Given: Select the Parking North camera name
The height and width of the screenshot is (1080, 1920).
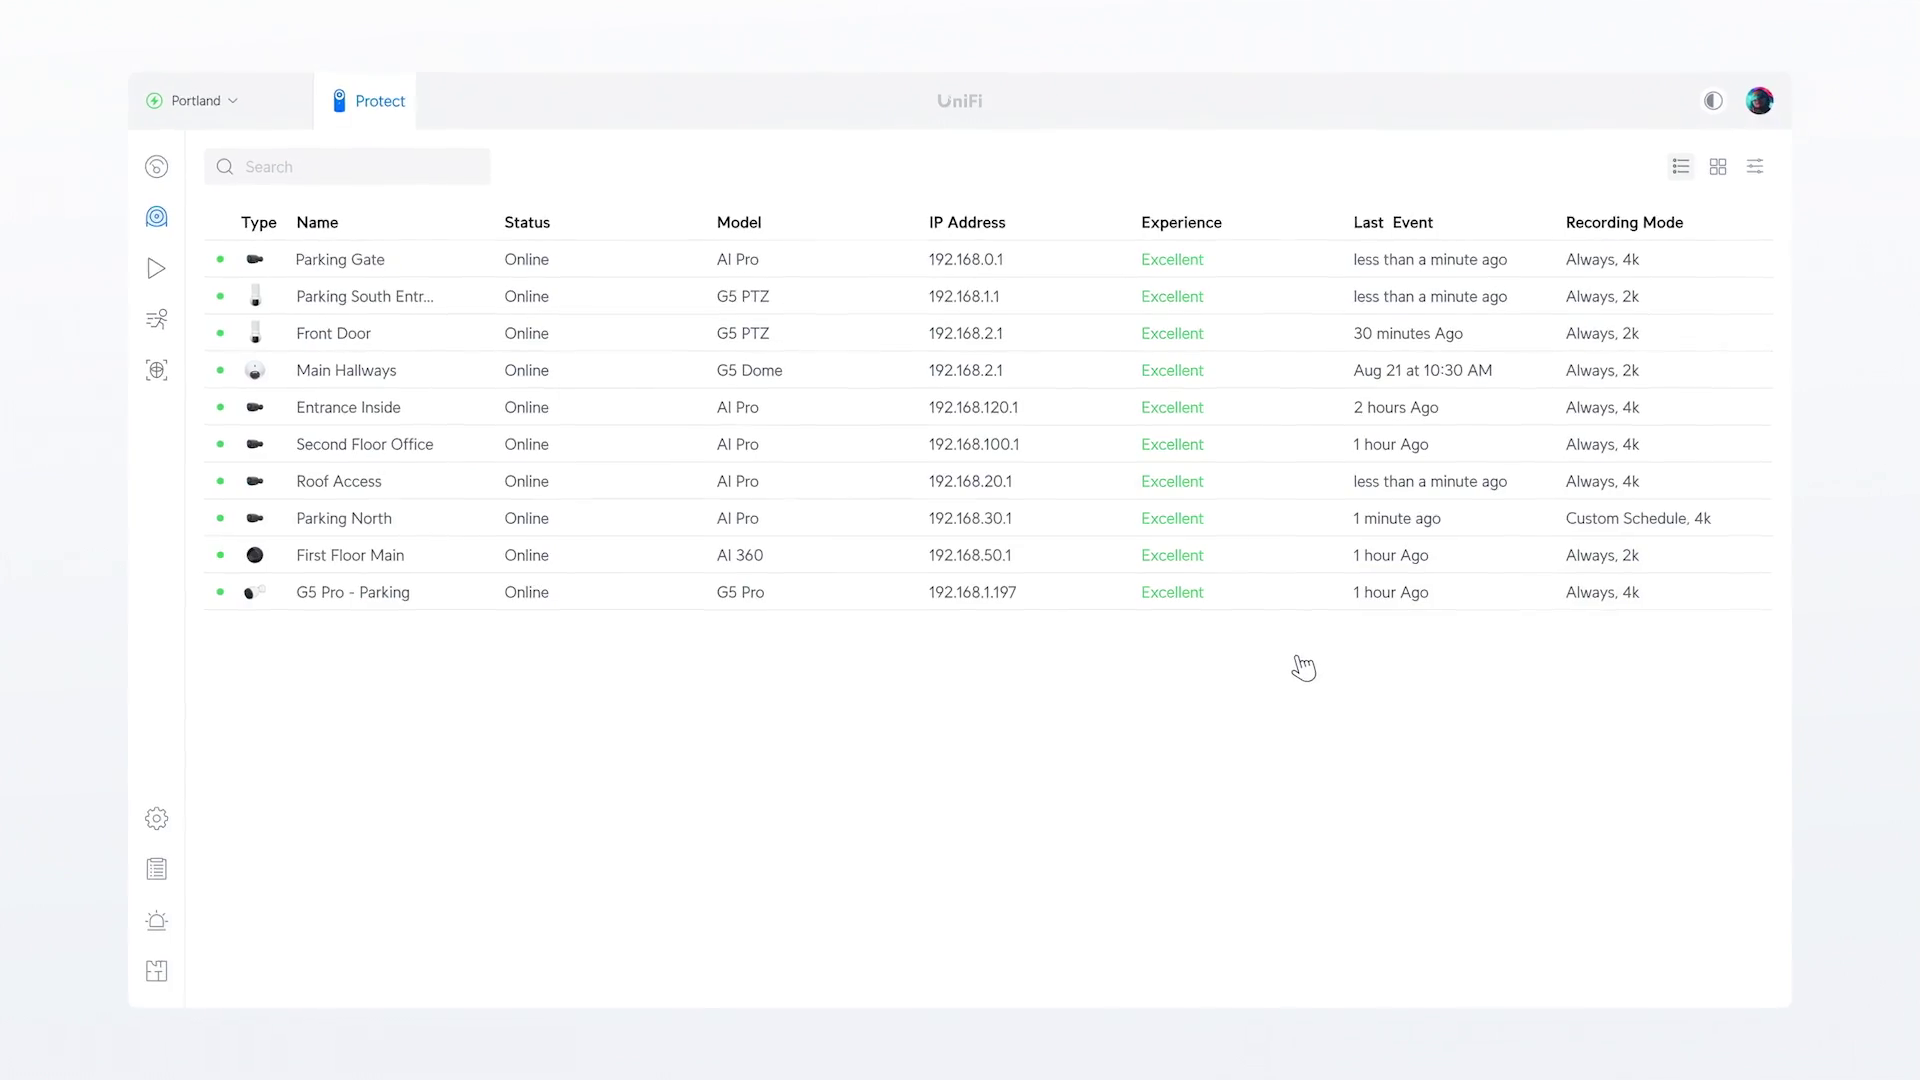Looking at the screenshot, I should (344, 518).
